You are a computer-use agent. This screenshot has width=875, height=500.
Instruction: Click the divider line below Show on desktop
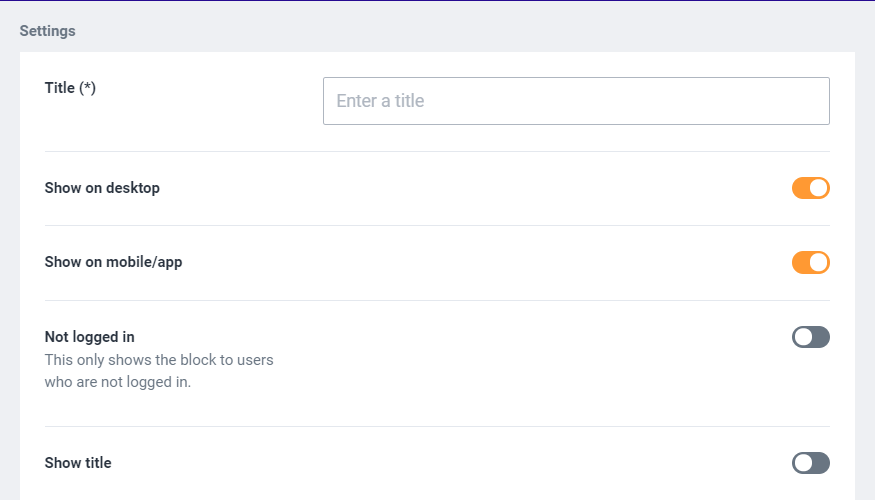[x=437, y=226]
